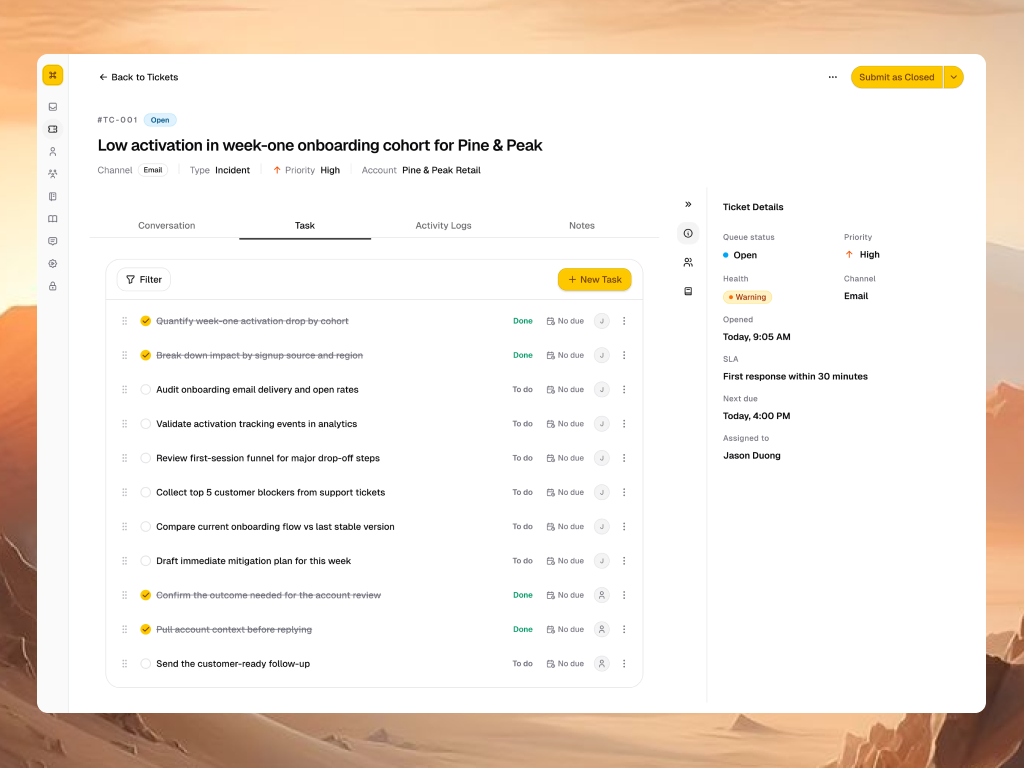Click the lock icon in sidebar
1024x768 pixels.
[53, 286]
